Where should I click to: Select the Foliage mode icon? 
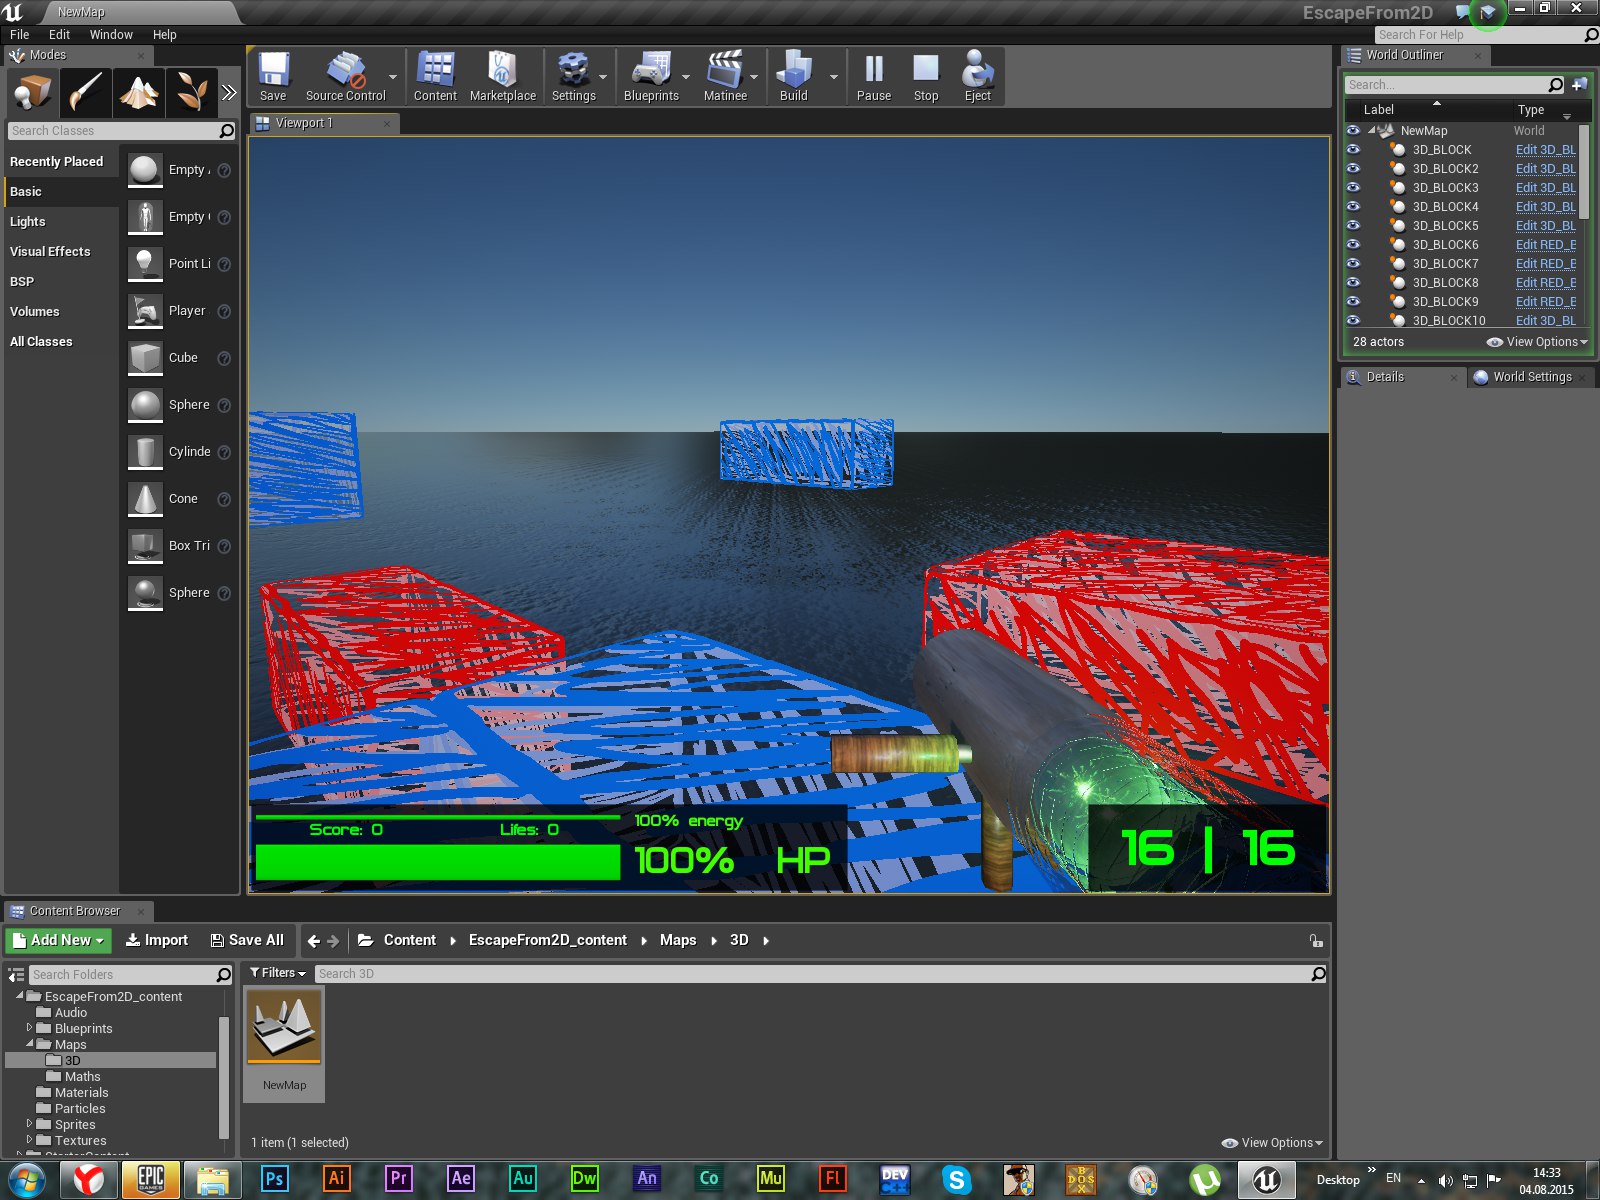point(192,93)
